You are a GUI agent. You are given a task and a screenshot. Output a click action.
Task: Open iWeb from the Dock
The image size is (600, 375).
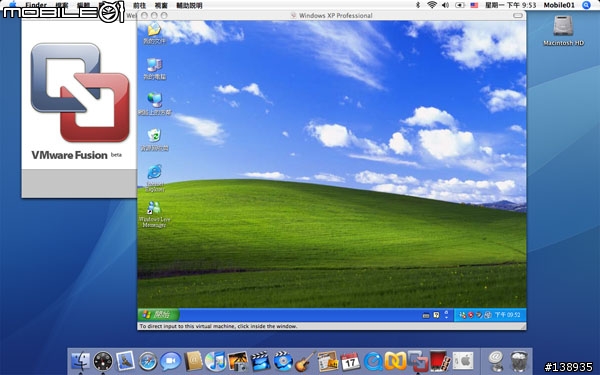[328, 361]
